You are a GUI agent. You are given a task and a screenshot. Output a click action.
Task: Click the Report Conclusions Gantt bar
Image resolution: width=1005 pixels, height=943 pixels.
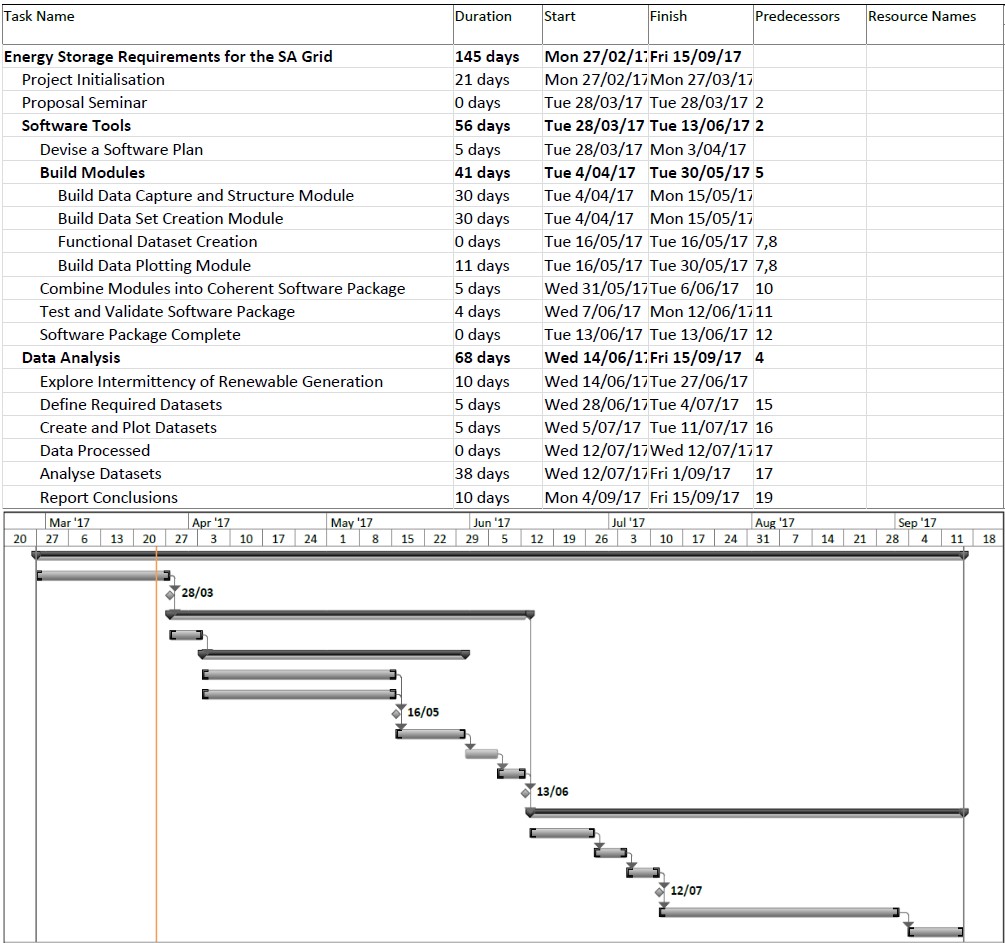click(x=935, y=931)
